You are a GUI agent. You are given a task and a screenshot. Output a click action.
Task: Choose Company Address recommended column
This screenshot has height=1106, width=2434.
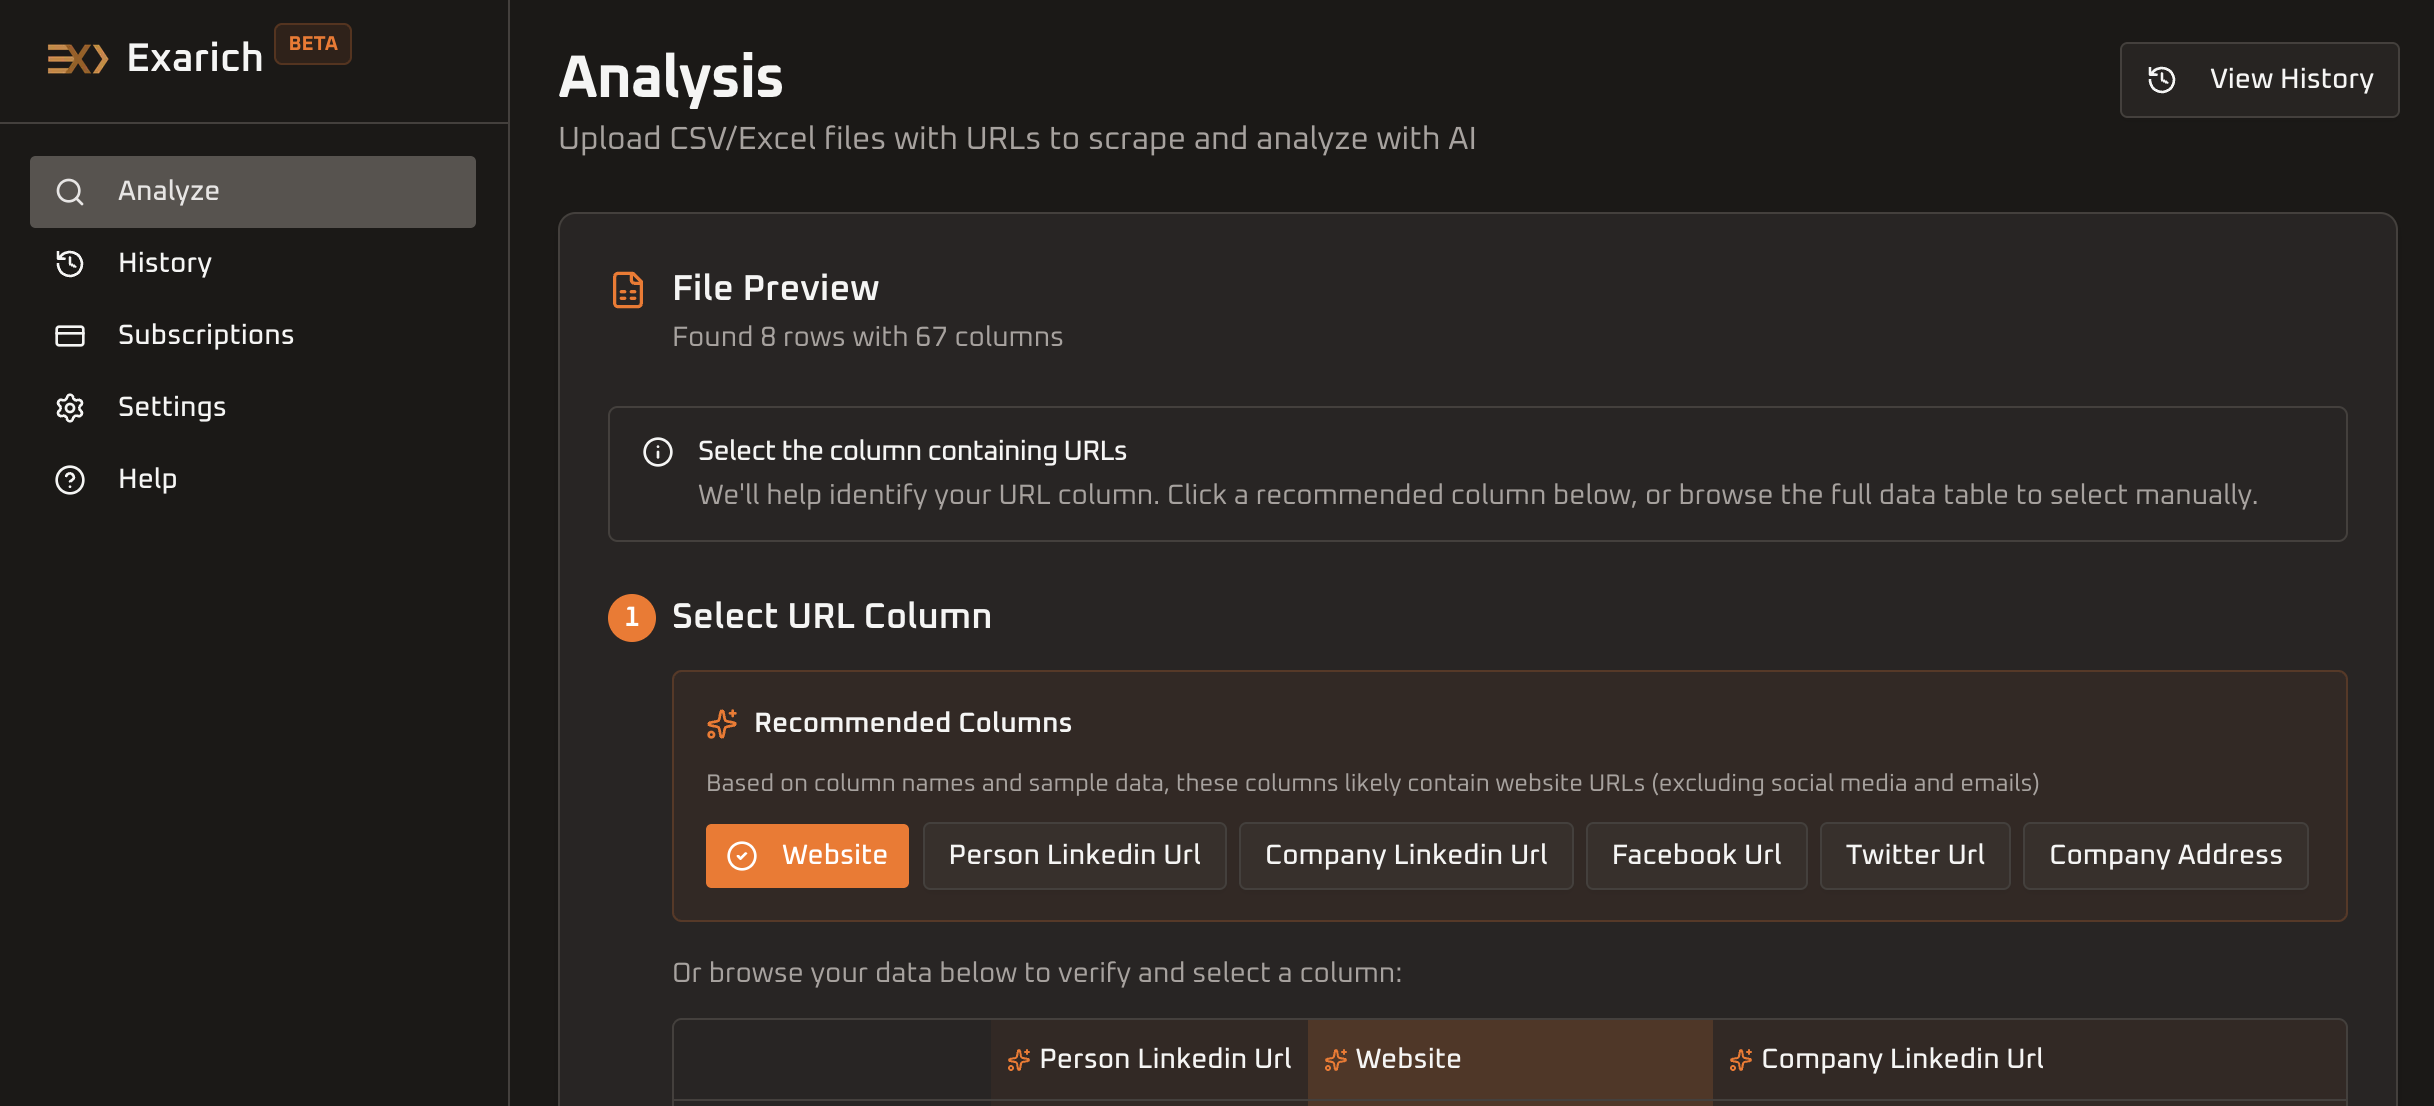pyautogui.click(x=2165, y=855)
